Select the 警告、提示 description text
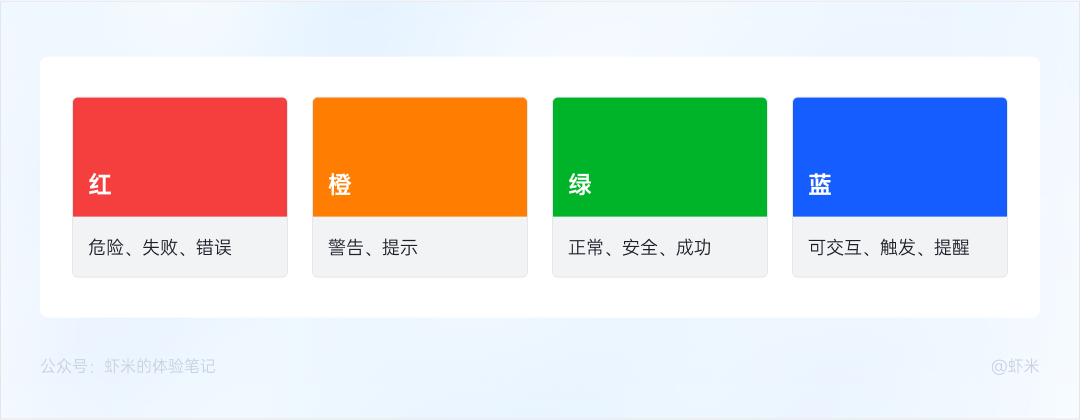This screenshot has width=1080, height=420. (x=373, y=248)
